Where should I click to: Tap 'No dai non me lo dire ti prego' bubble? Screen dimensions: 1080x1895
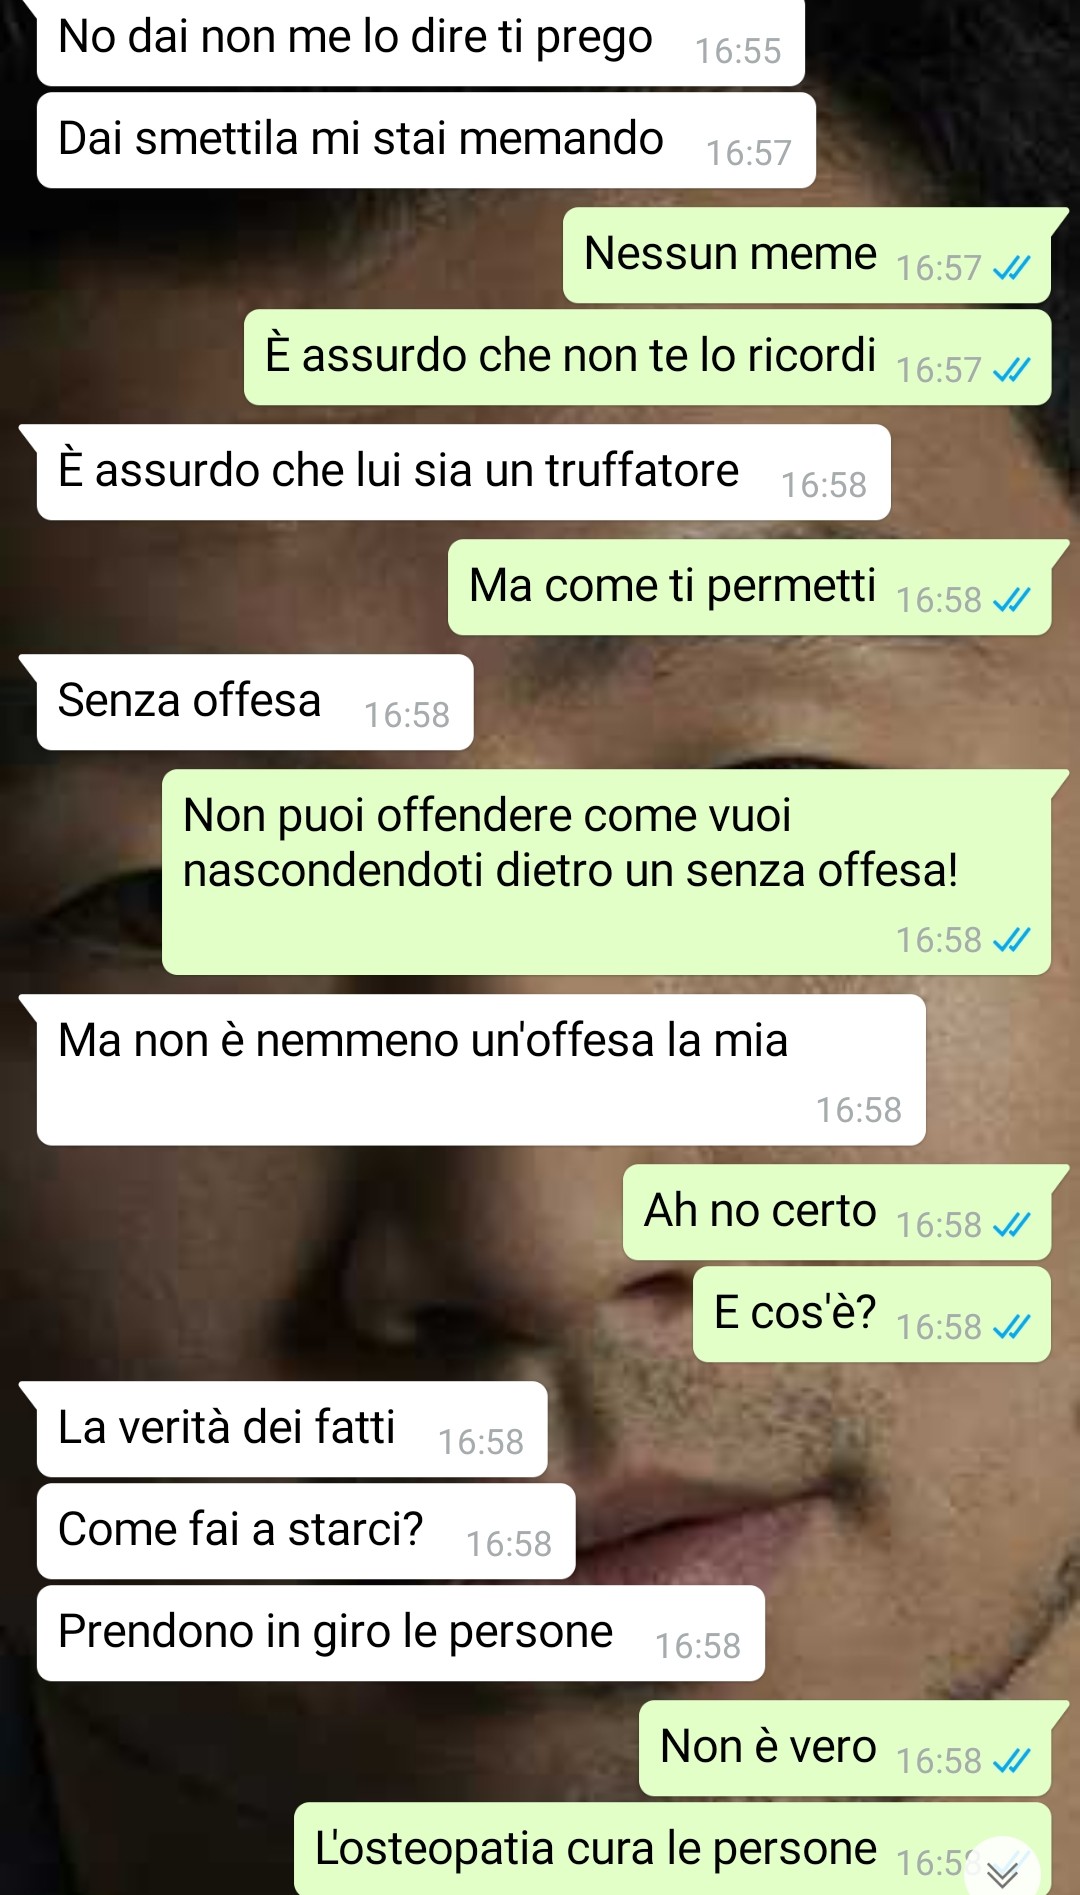(x=421, y=40)
